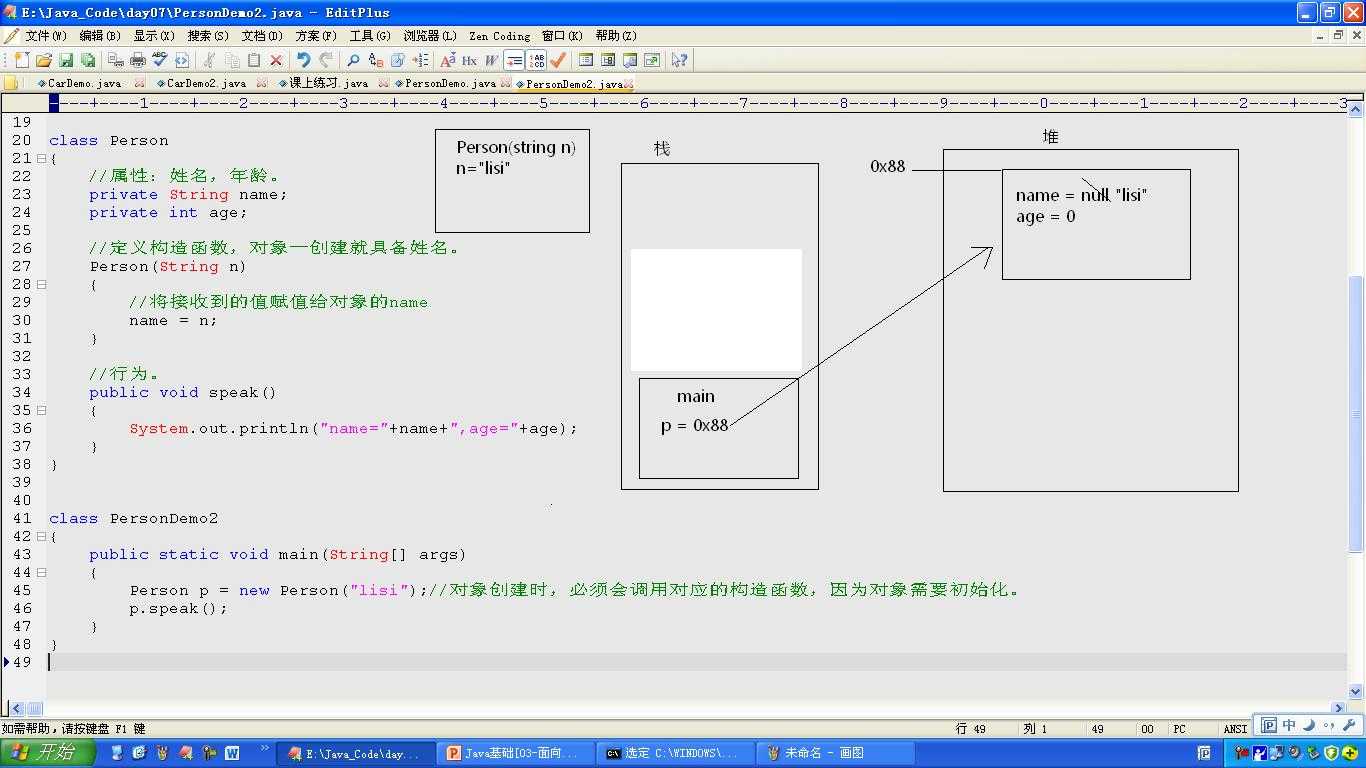Open the 显示(X) menu
Viewport: 1366px width, 768px height.
[x=154, y=35]
